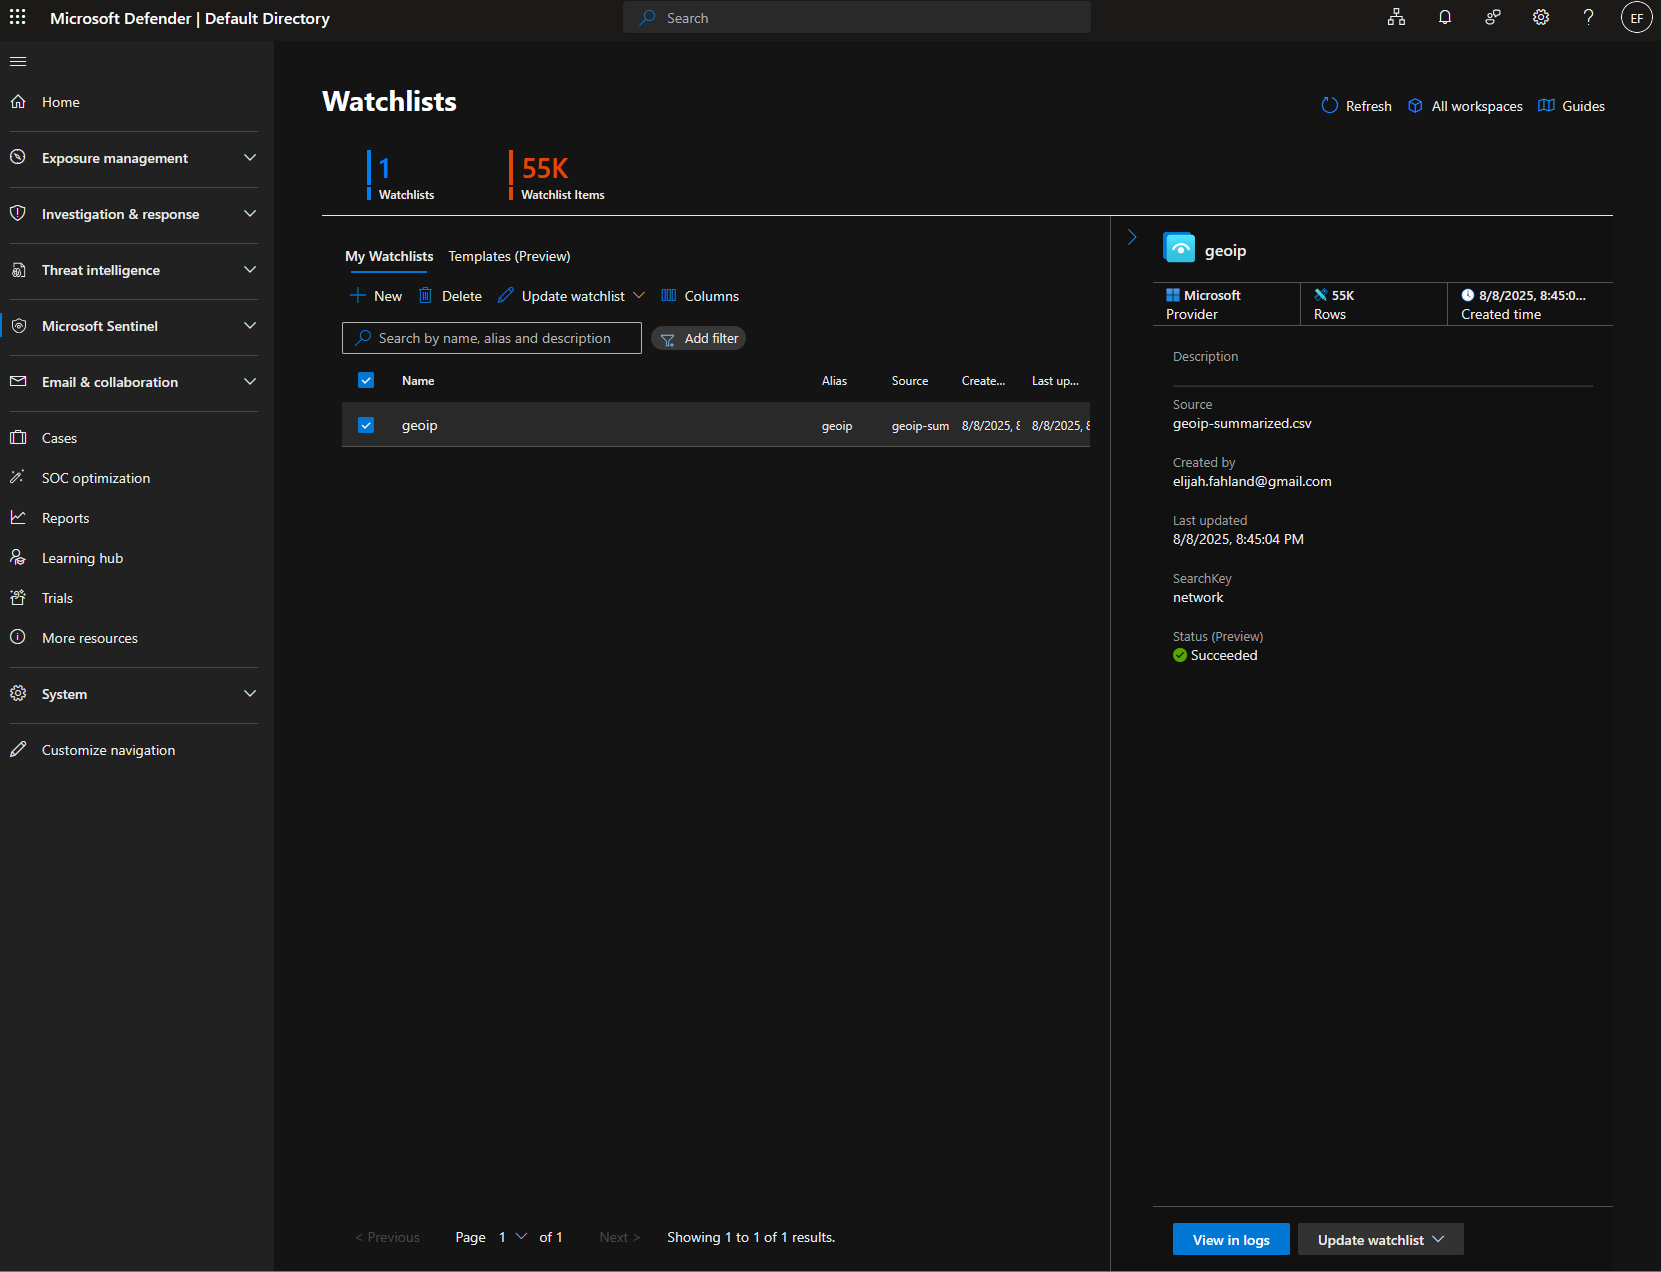Go to Reports page
The image size is (1661, 1272).
pos(65,518)
